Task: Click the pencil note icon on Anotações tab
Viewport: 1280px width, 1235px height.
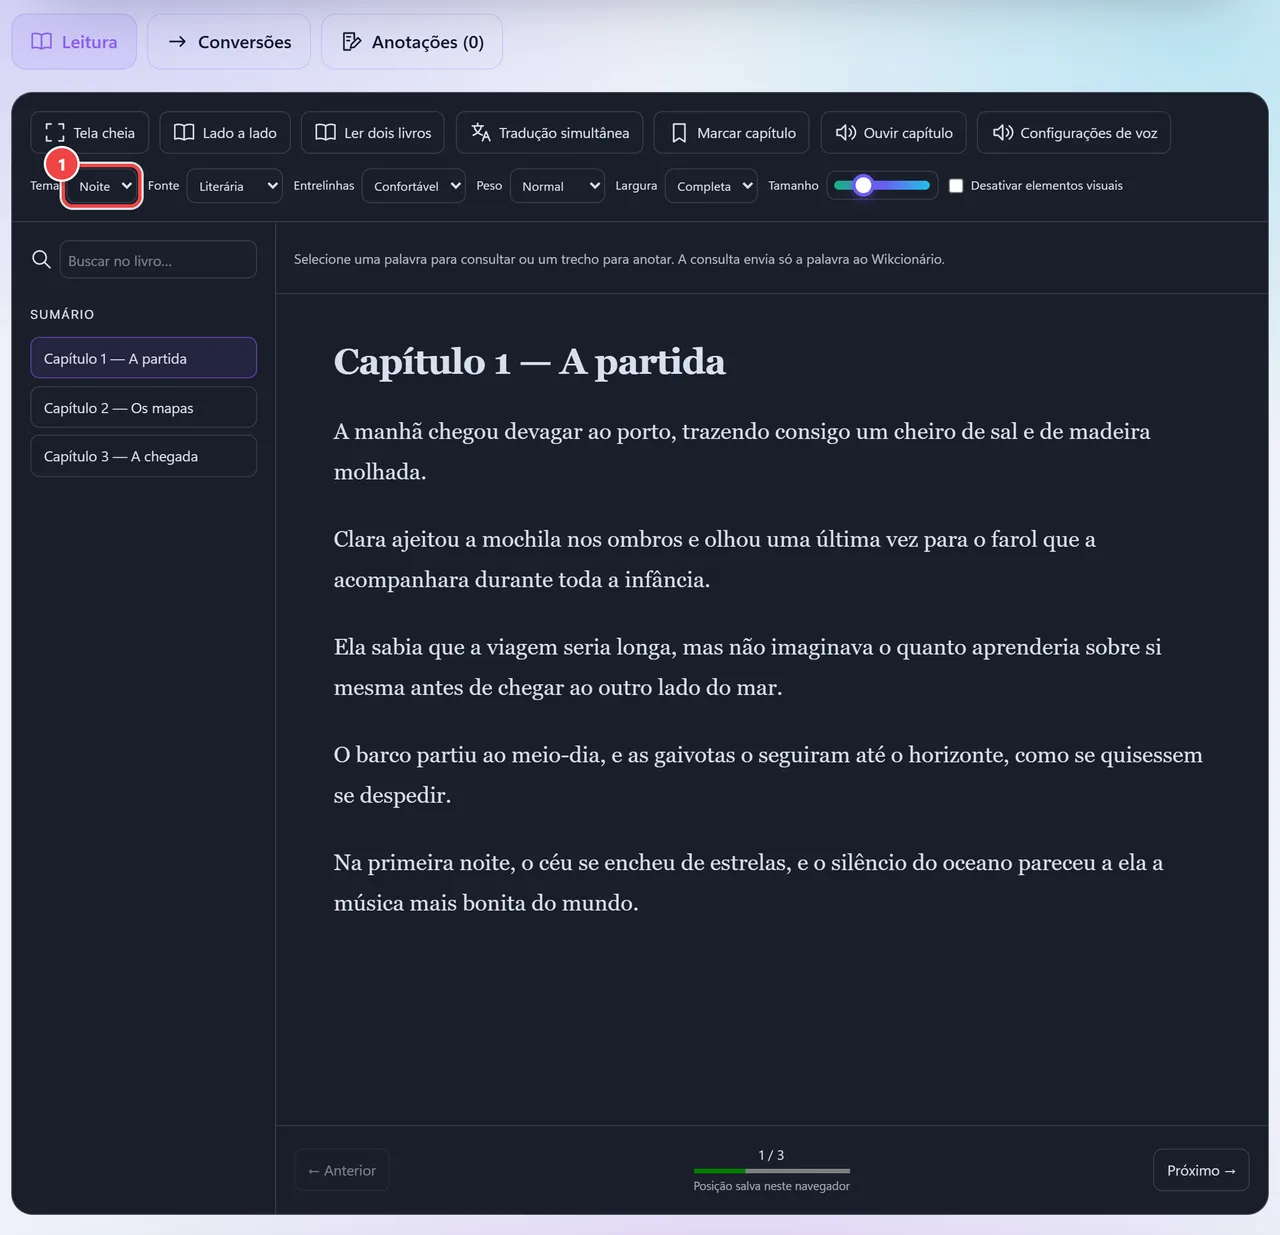Action: coord(351,41)
